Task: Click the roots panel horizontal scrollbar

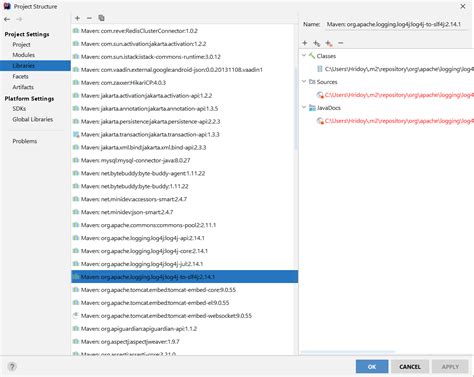Action: pos(348,352)
